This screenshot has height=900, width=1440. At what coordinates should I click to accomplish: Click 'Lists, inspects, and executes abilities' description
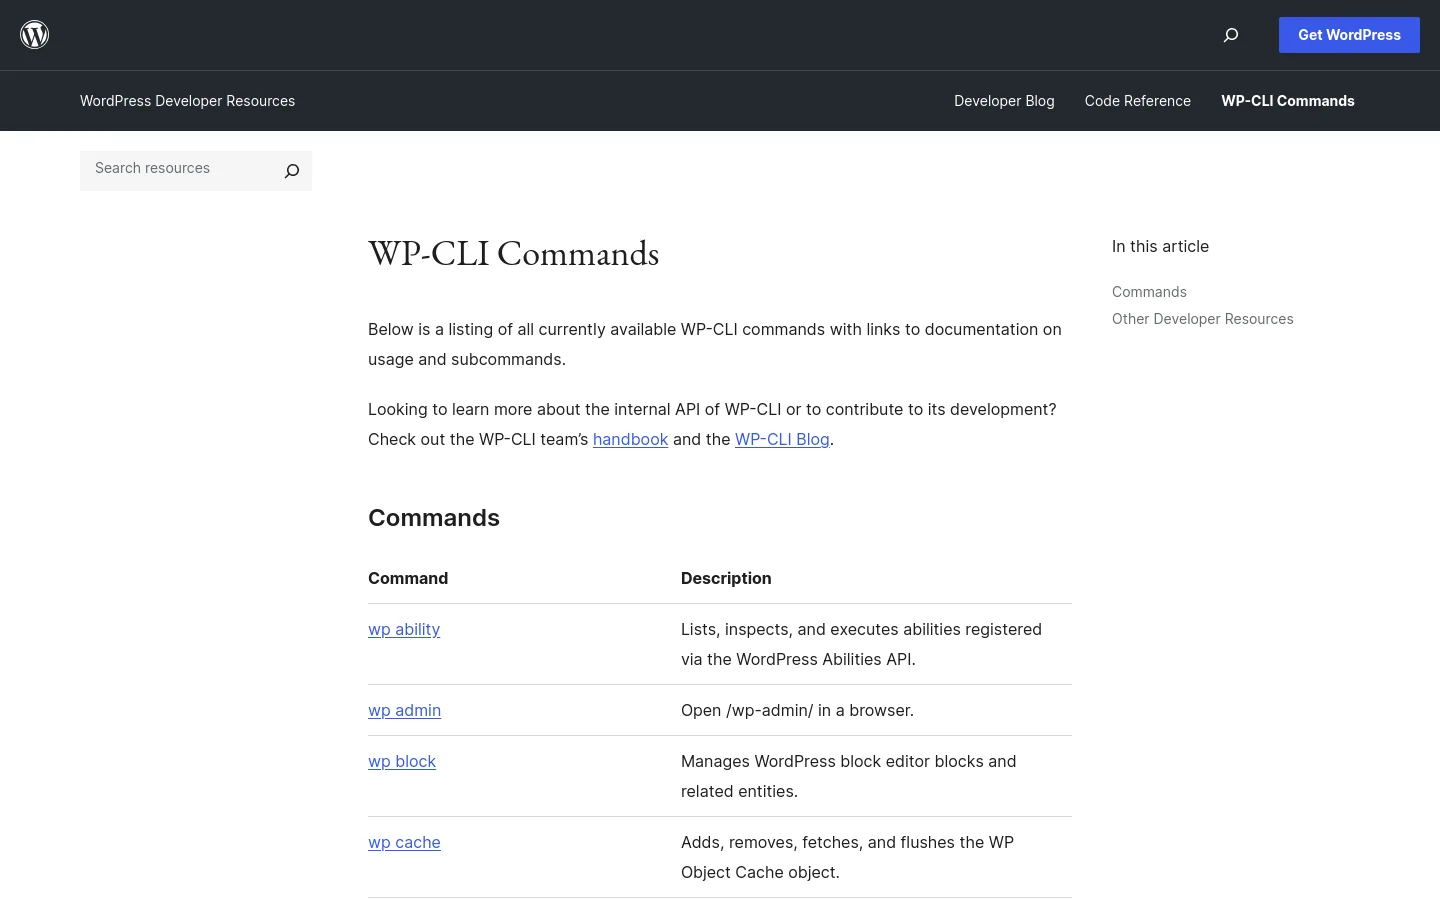point(861,644)
